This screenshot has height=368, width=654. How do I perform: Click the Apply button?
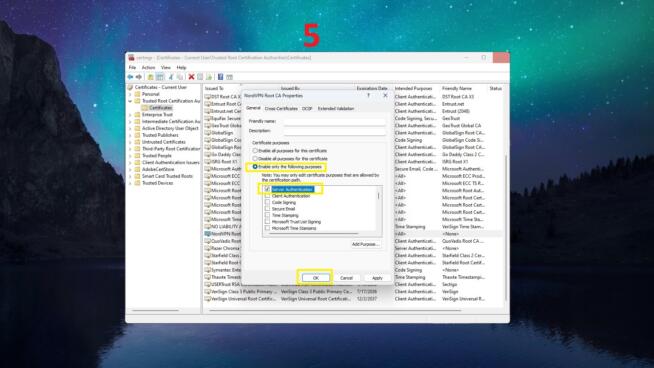point(377,278)
